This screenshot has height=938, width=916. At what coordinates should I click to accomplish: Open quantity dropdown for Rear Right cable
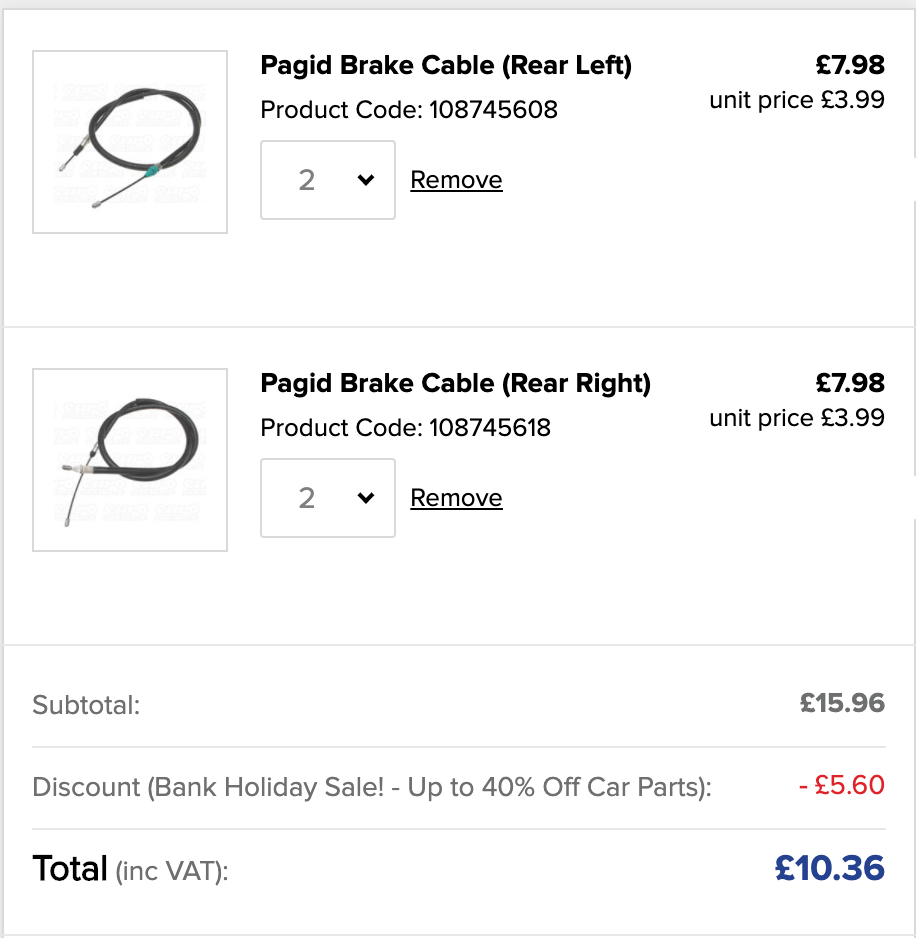point(328,498)
